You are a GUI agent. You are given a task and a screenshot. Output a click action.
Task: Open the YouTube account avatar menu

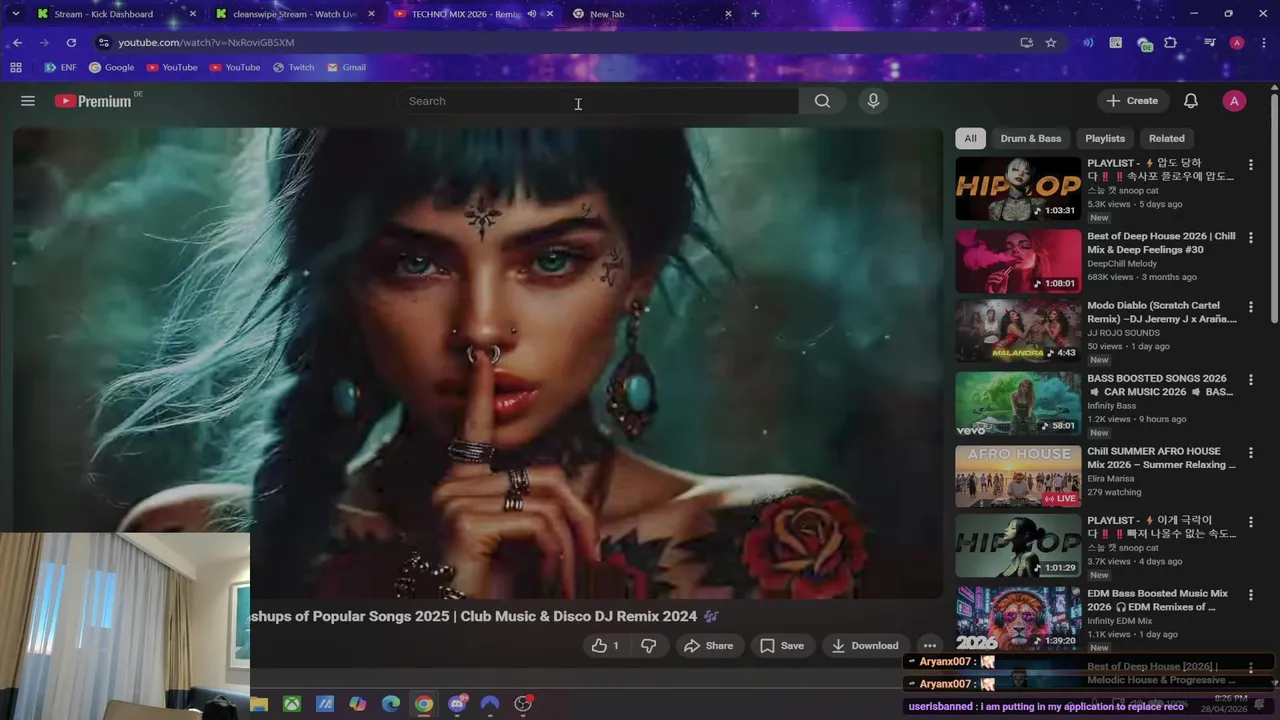[1234, 101]
